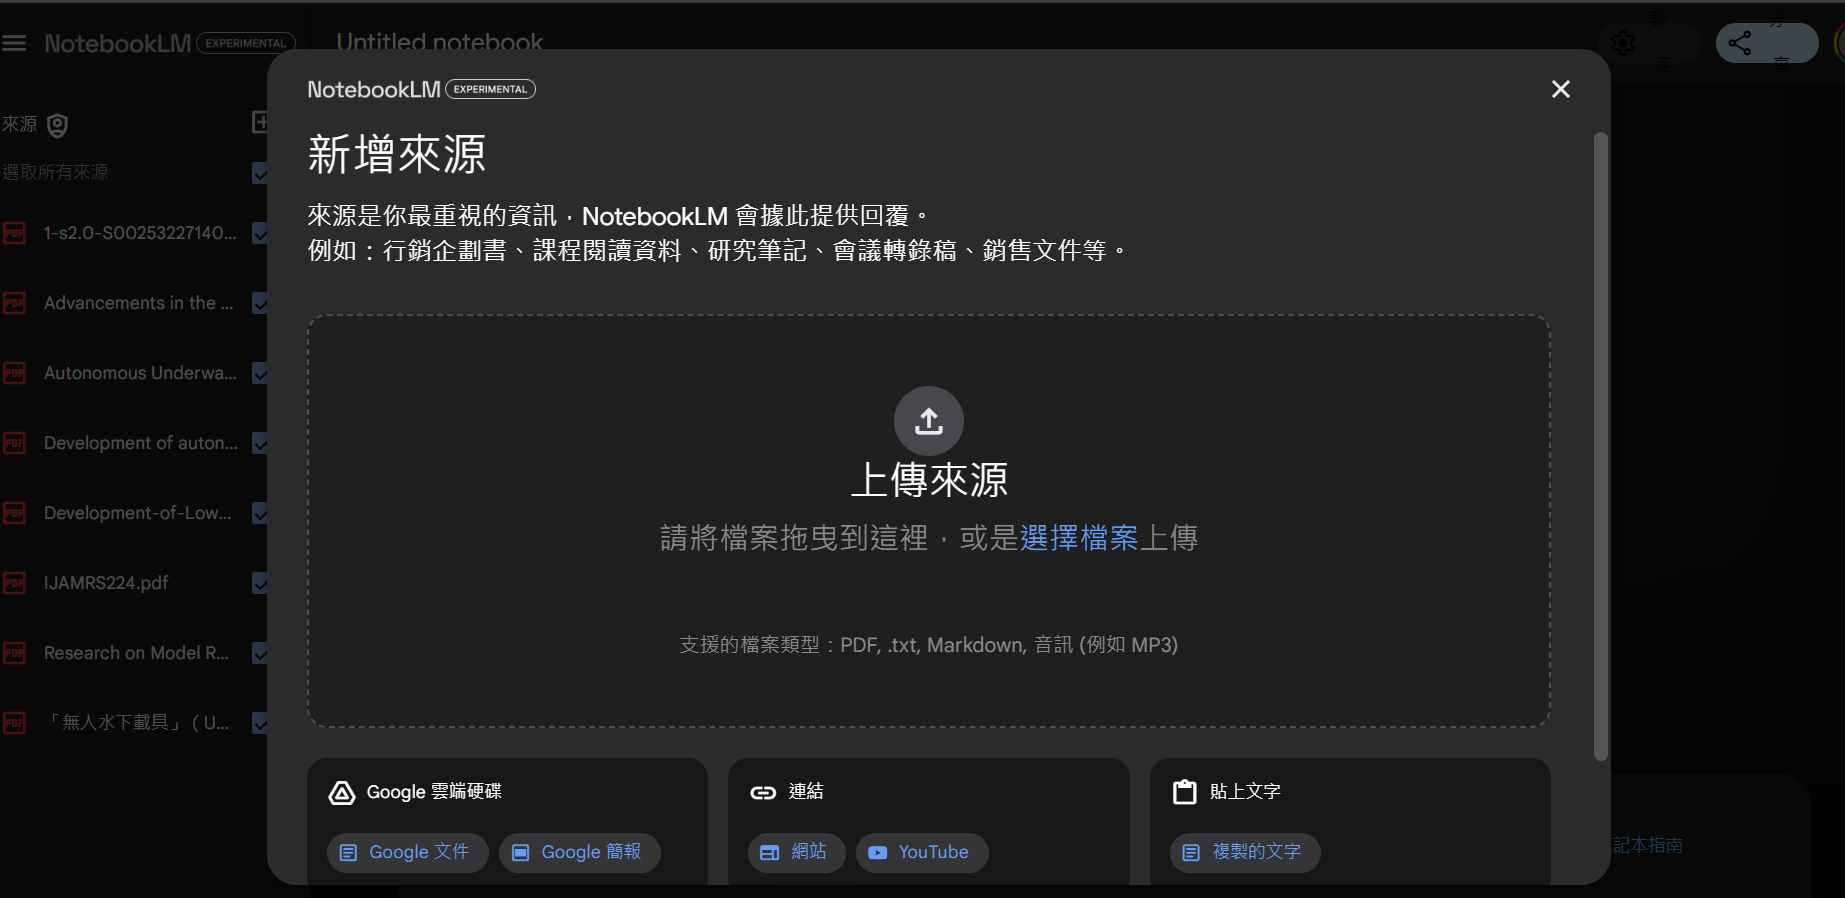
Task: Open source 1-s2.0-S00253227140
Action: click(x=140, y=233)
